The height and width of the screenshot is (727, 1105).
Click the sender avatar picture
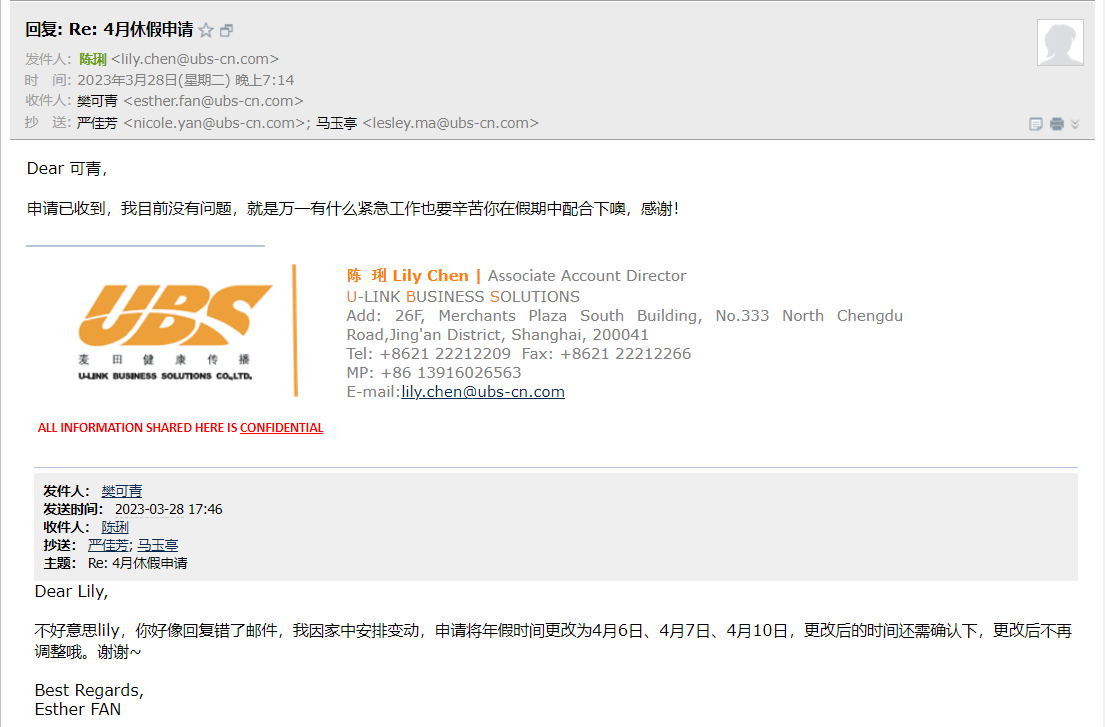coord(1060,43)
